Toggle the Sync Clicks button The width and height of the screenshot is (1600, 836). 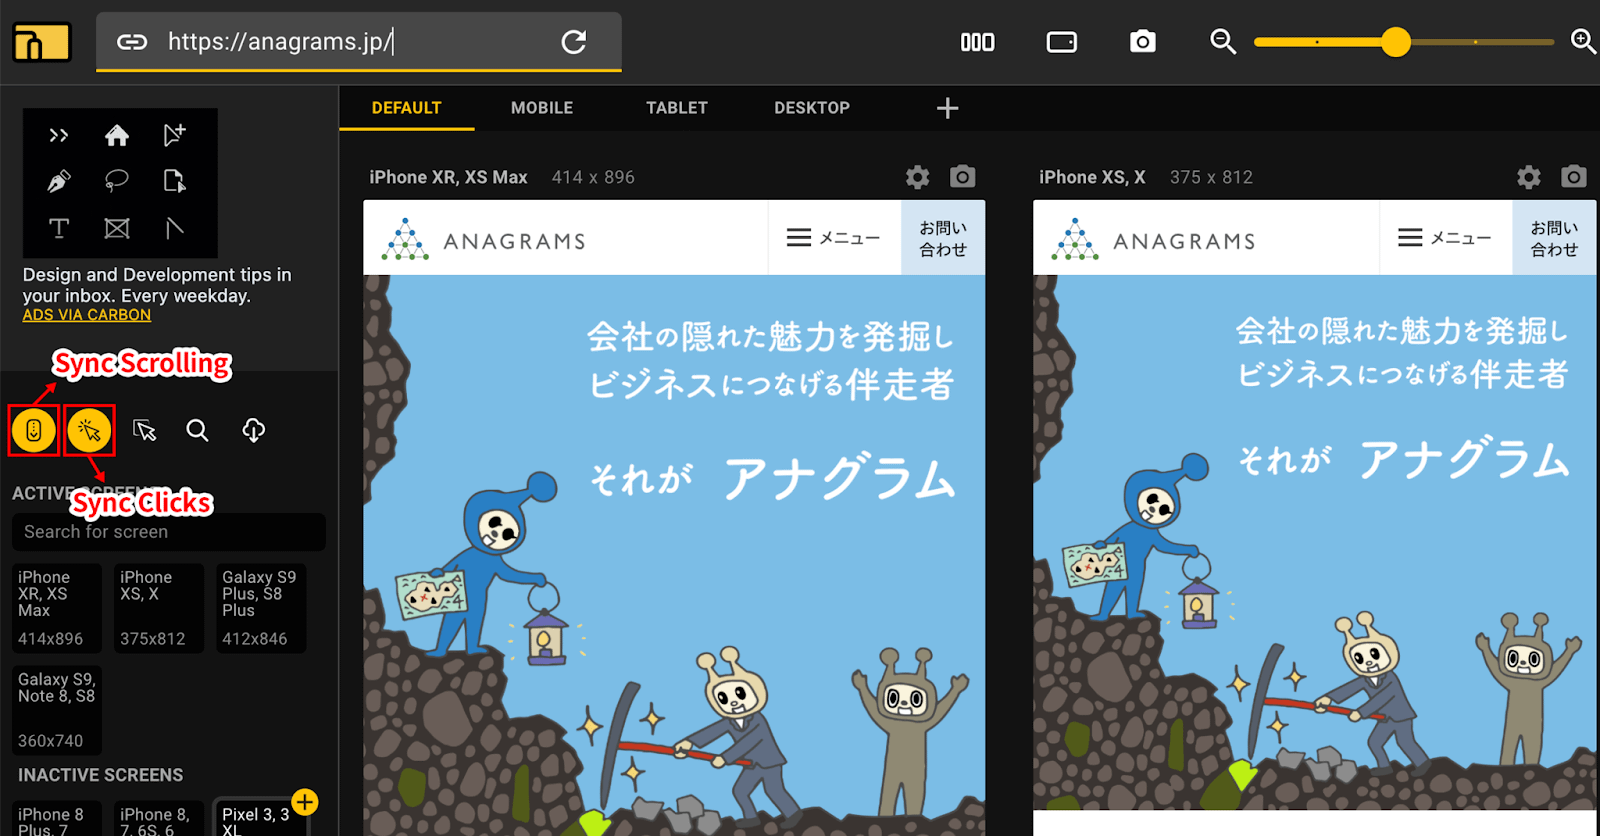coord(89,431)
